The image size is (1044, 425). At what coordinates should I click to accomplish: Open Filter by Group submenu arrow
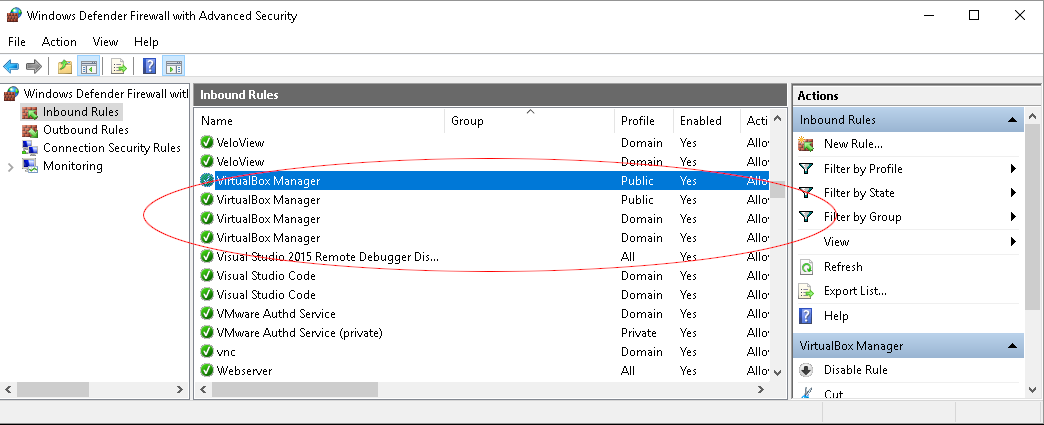click(1013, 216)
